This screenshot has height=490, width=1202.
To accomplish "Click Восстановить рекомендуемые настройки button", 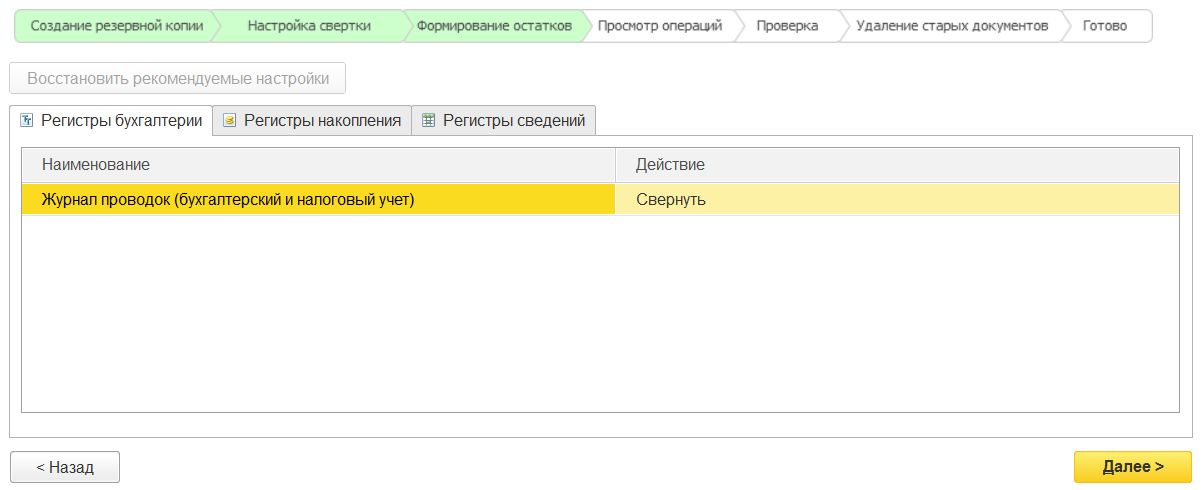I will pos(178,78).
